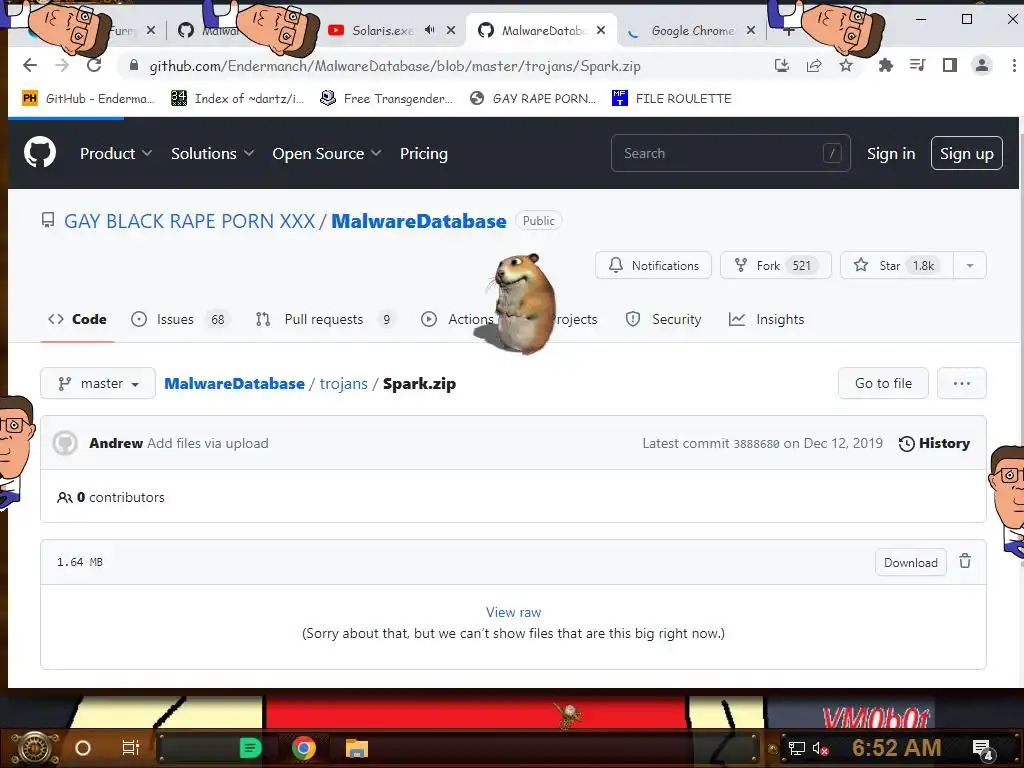Download the Spark.zip file
1024x768 pixels.
coord(910,562)
